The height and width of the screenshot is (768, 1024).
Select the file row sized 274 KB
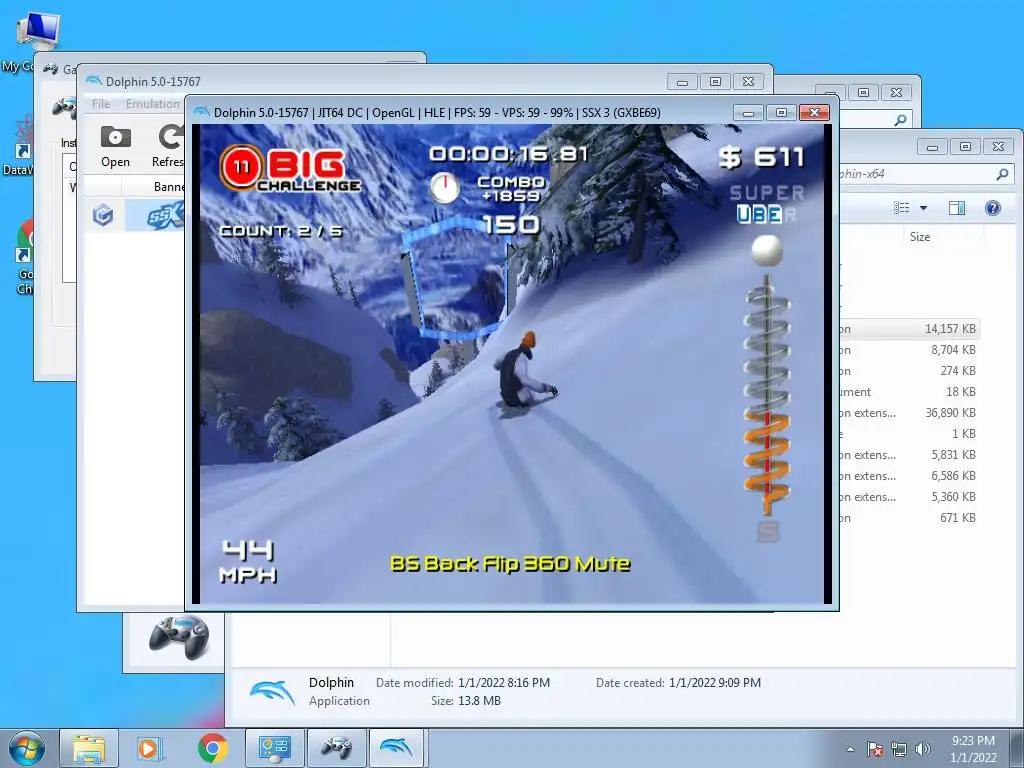[x=909, y=370]
